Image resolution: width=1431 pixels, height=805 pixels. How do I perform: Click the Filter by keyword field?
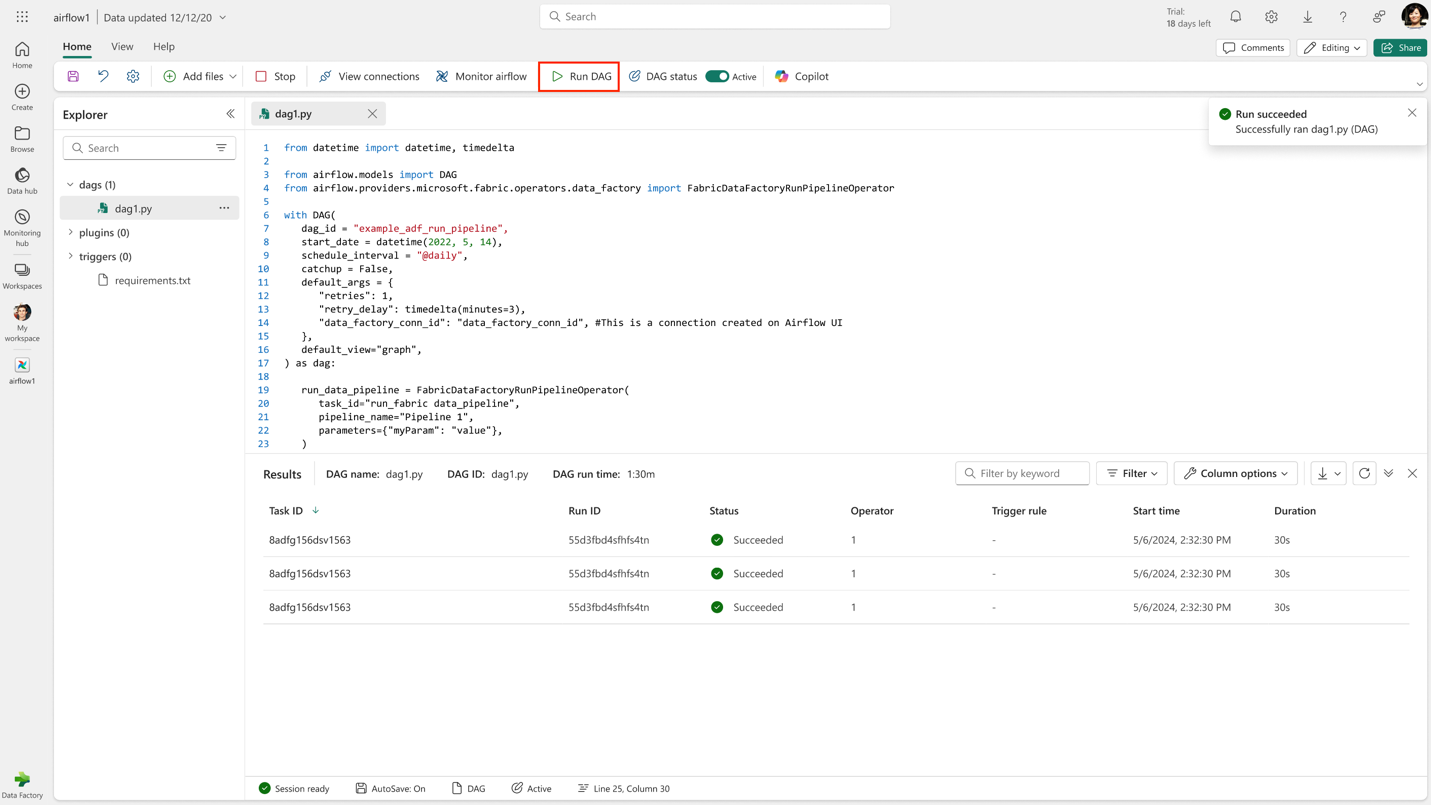click(x=1022, y=473)
